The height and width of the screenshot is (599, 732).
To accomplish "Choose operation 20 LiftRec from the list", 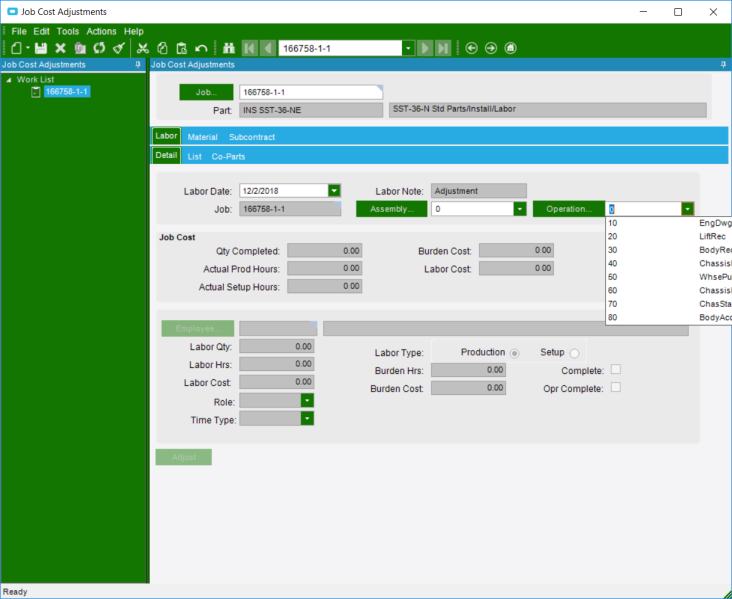I will tap(669, 237).
